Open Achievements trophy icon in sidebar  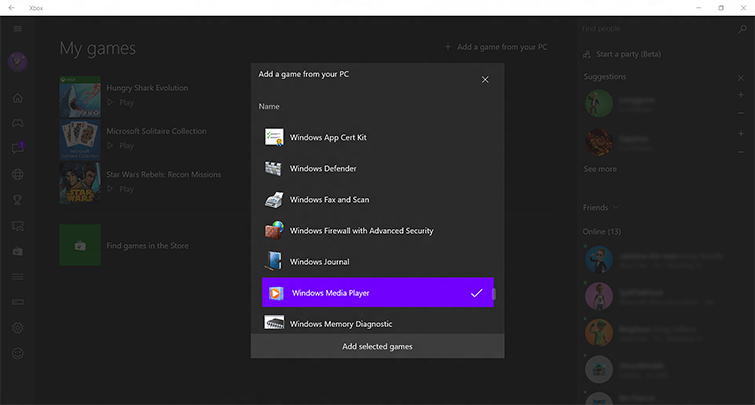tap(17, 200)
